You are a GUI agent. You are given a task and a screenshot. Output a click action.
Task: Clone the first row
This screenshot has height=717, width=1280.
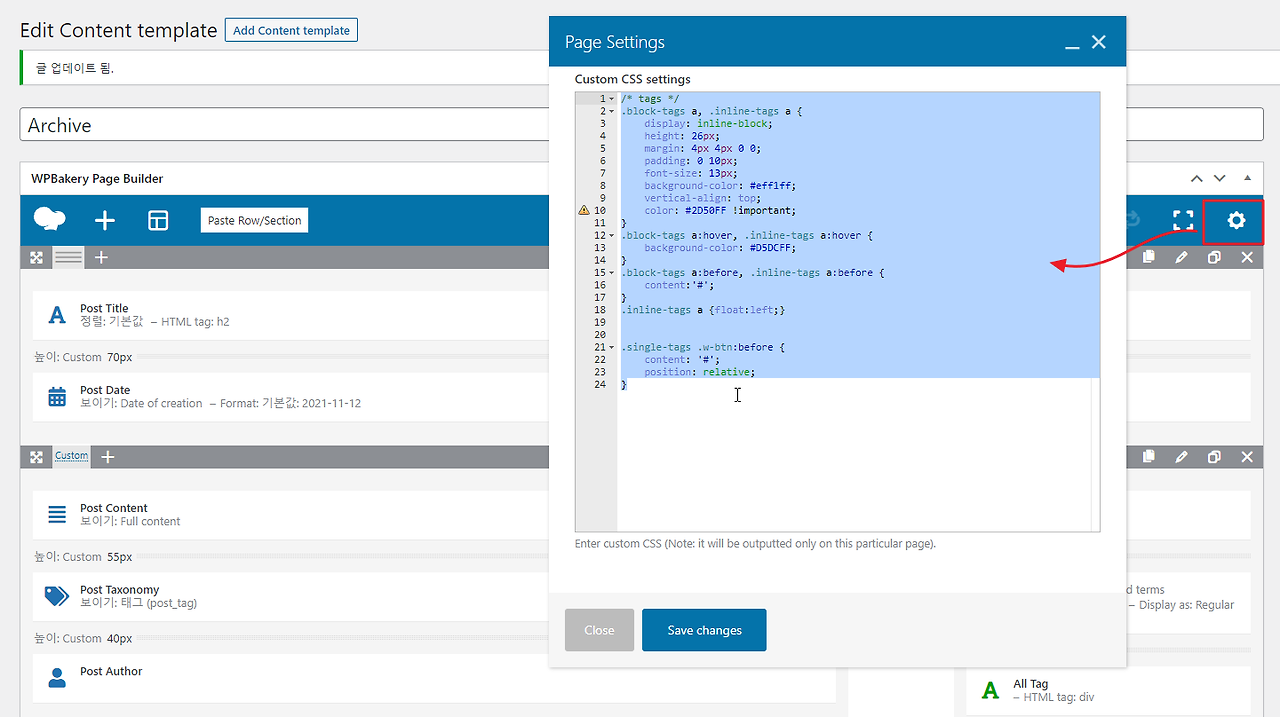click(1214, 258)
